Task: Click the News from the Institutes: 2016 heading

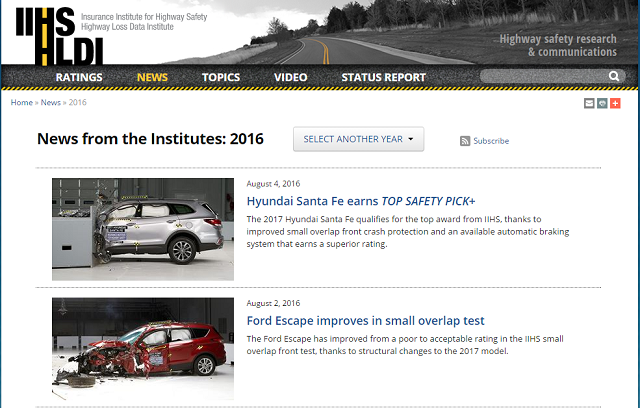Action: (150, 139)
